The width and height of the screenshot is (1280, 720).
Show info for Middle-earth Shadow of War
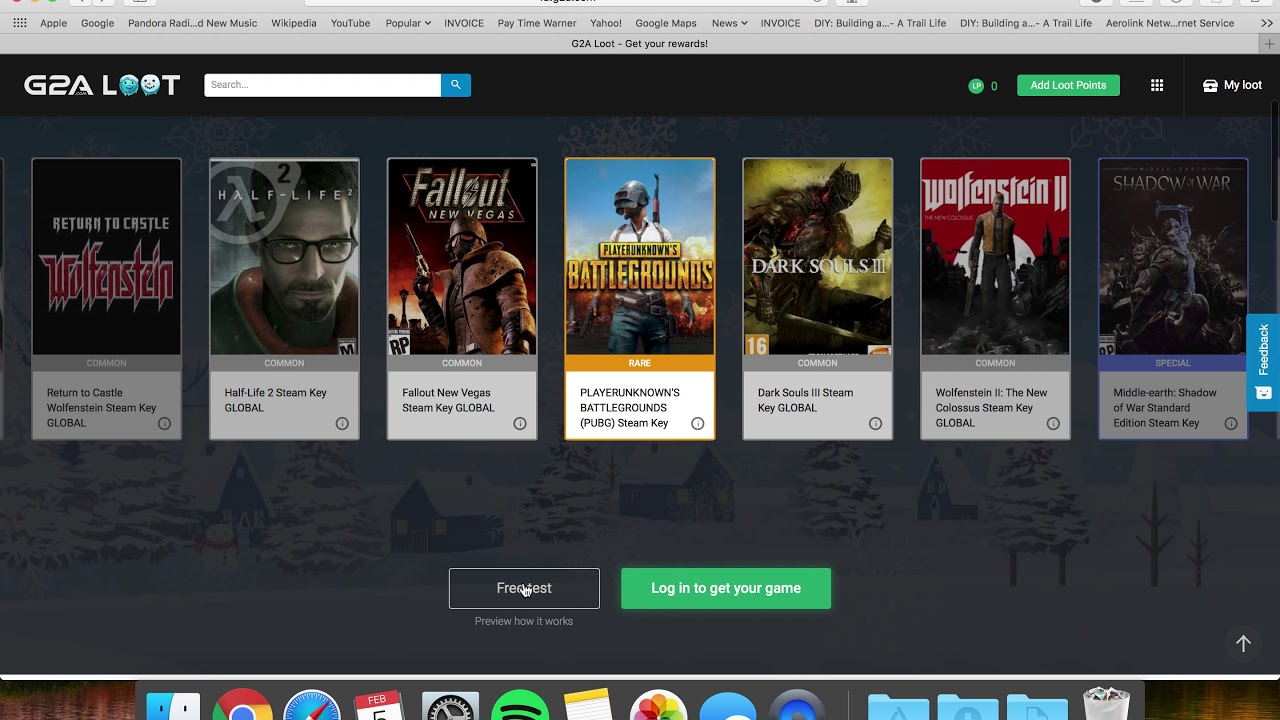[x=1231, y=423]
